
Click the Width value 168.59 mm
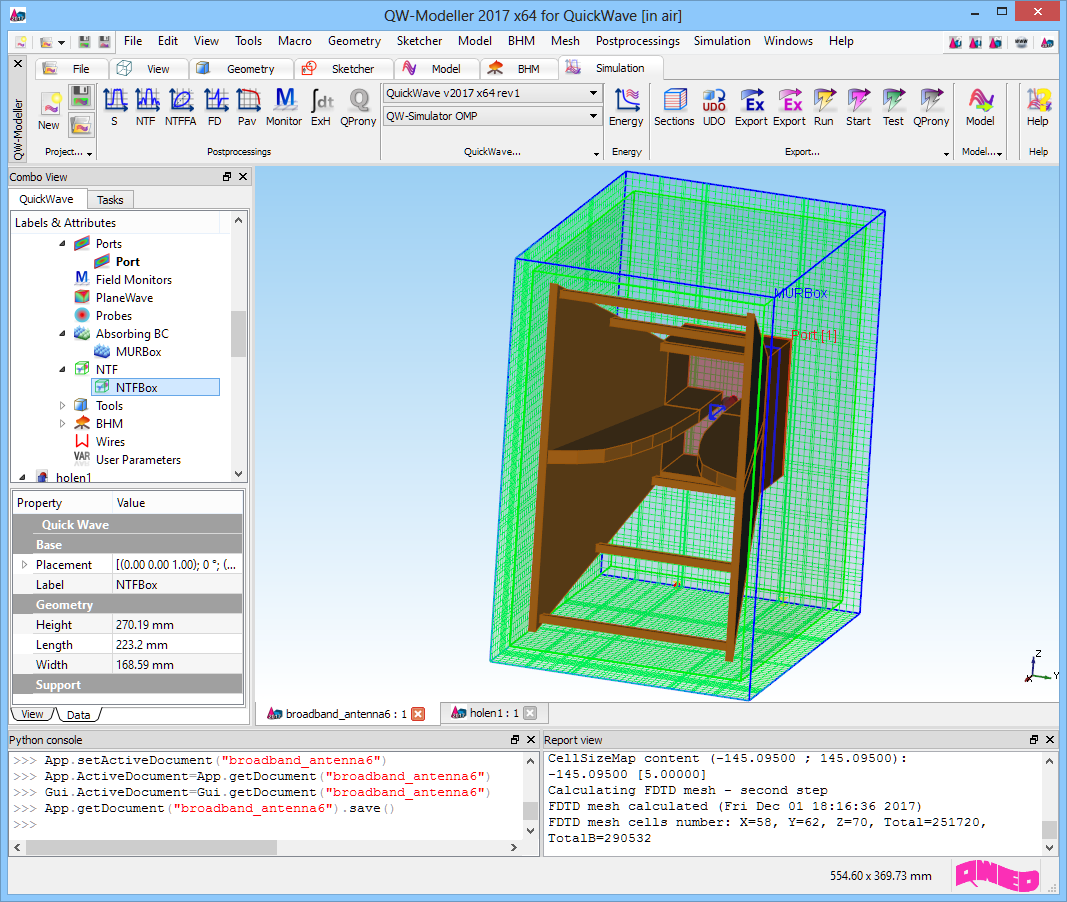pos(178,665)
